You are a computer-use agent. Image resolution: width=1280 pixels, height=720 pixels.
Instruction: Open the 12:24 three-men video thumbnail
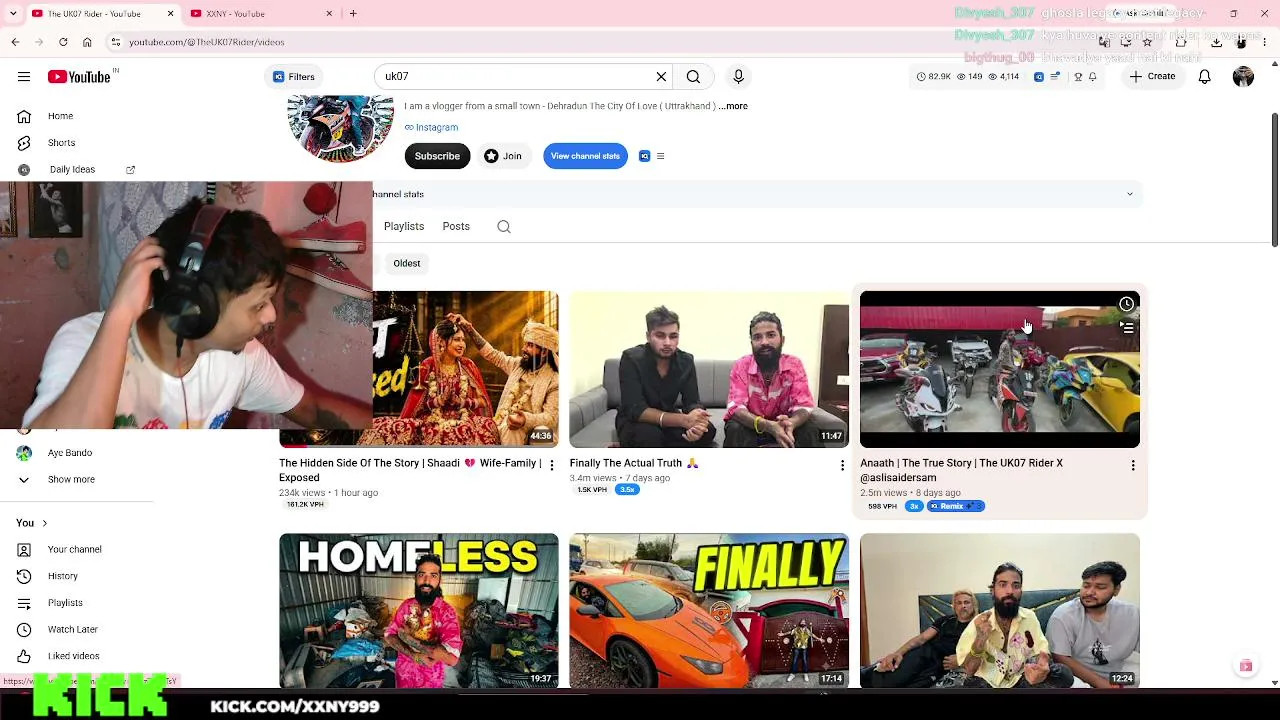pos(1000,610)
